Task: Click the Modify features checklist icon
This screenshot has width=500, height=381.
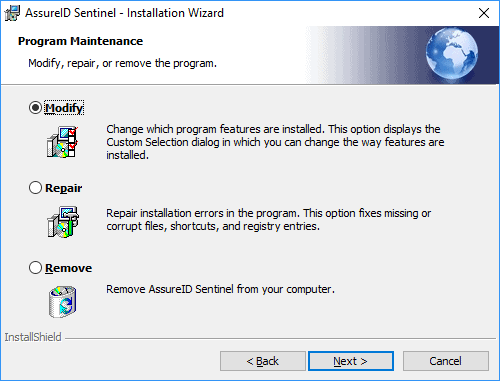Action: 62,142
